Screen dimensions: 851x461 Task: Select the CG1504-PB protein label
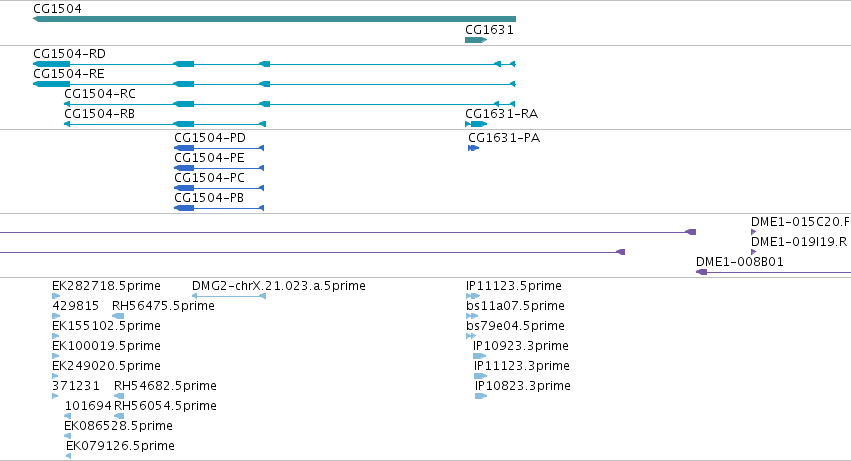coord(209,198)
